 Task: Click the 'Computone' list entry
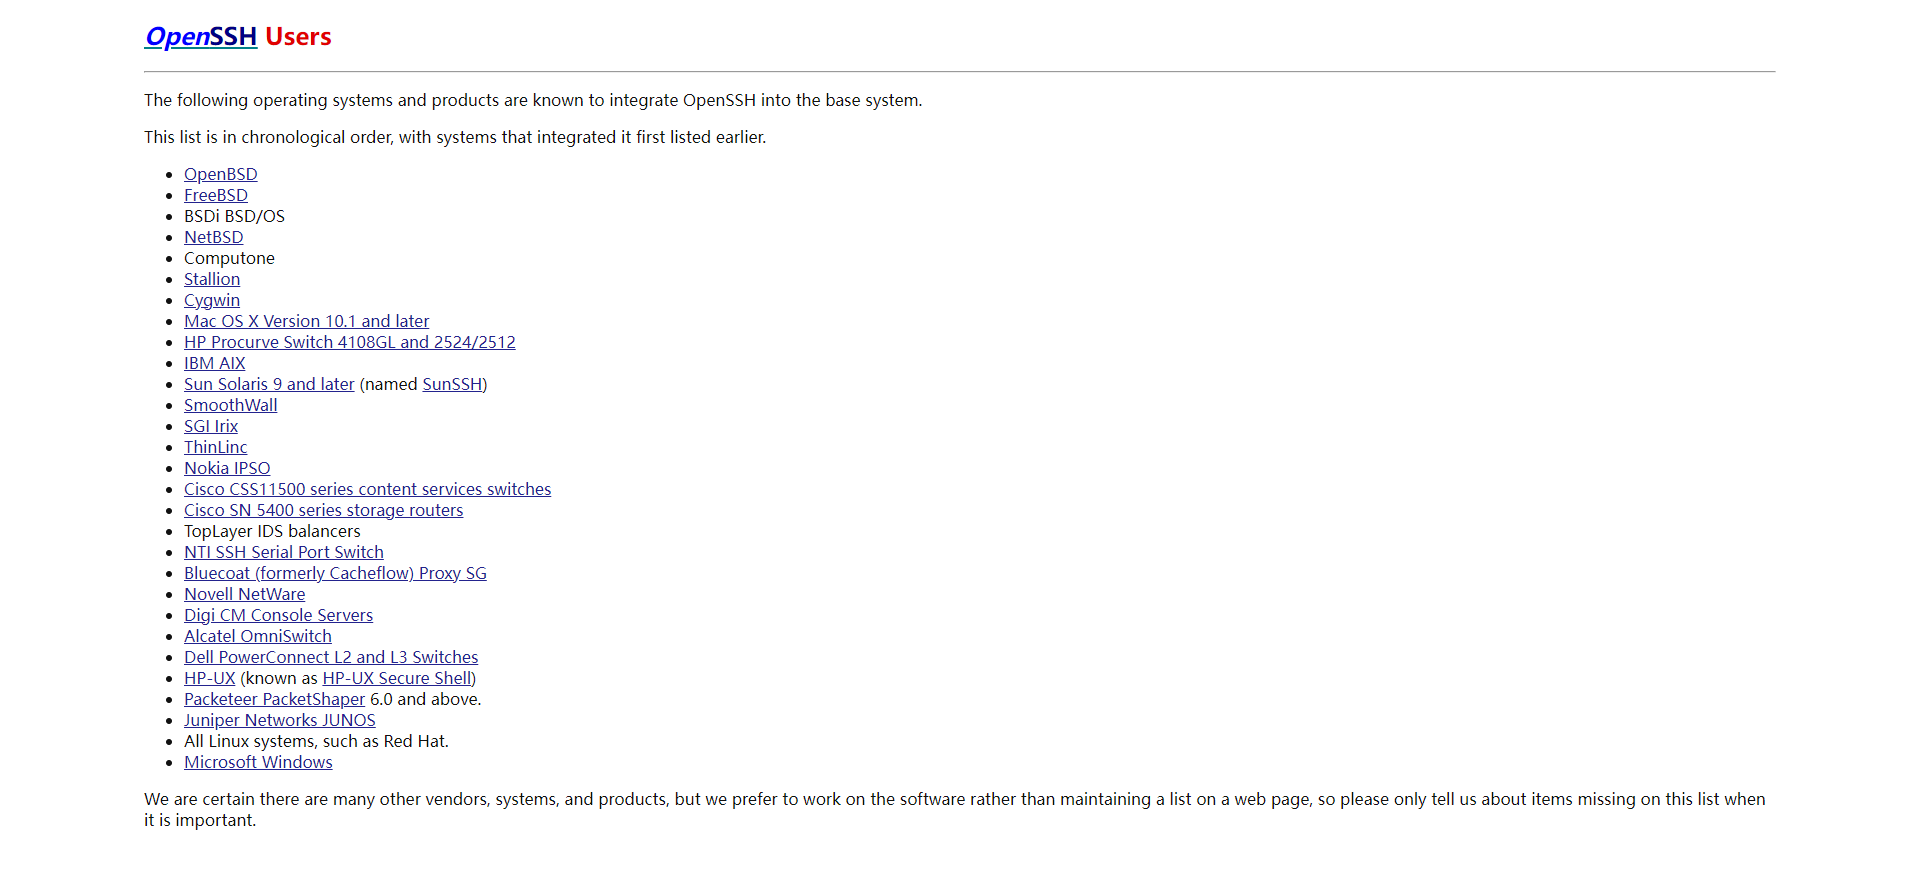[229, 258]
